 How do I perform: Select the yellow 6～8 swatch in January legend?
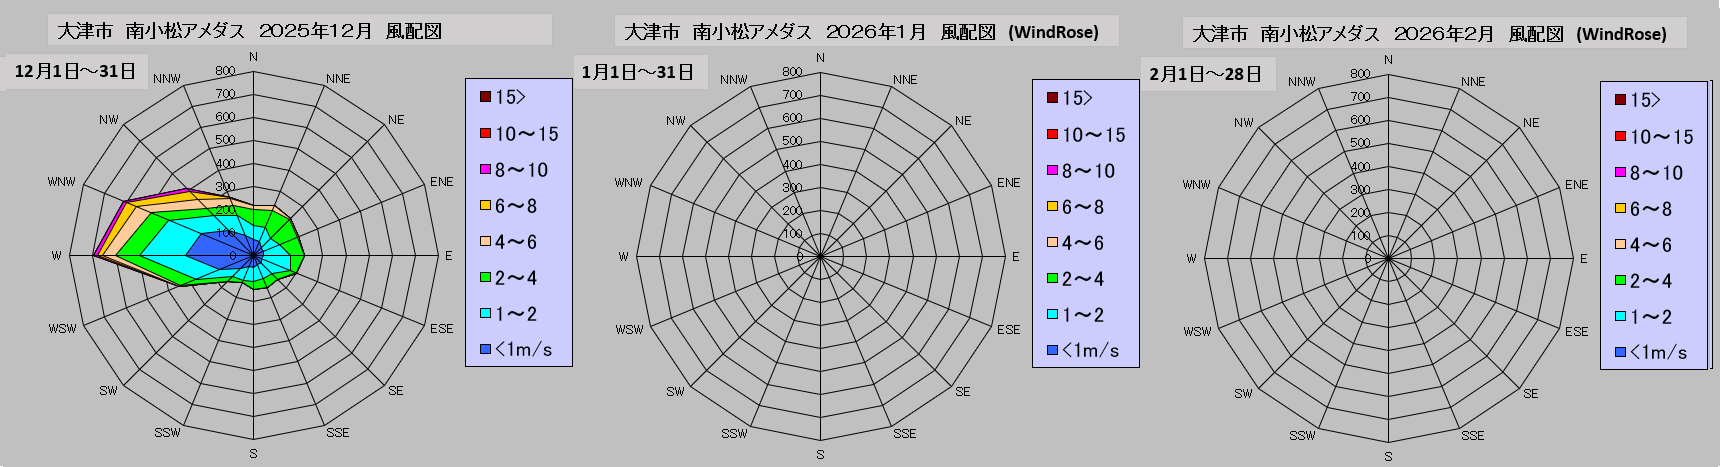point(1052,207)
